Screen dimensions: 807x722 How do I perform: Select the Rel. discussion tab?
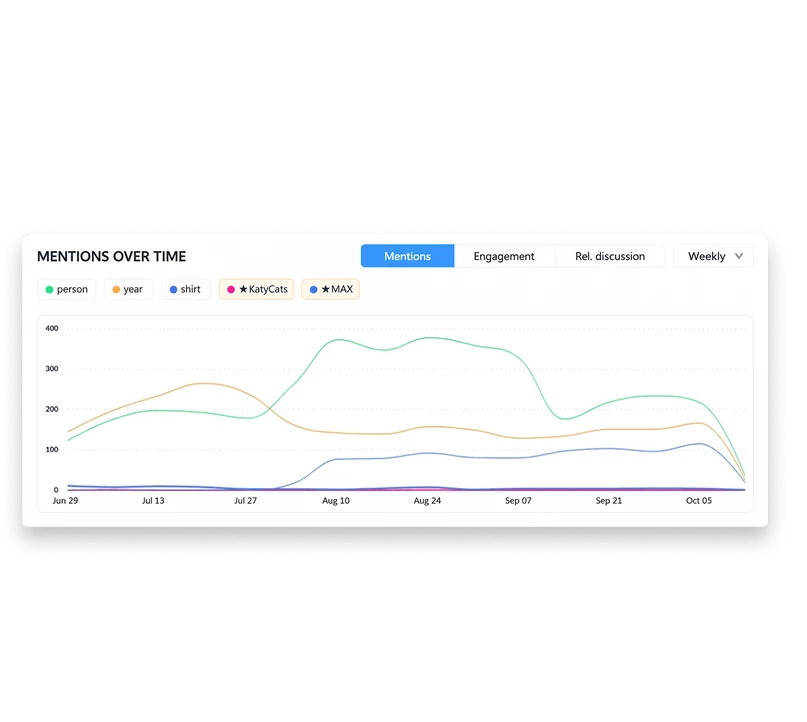point(609,256)
